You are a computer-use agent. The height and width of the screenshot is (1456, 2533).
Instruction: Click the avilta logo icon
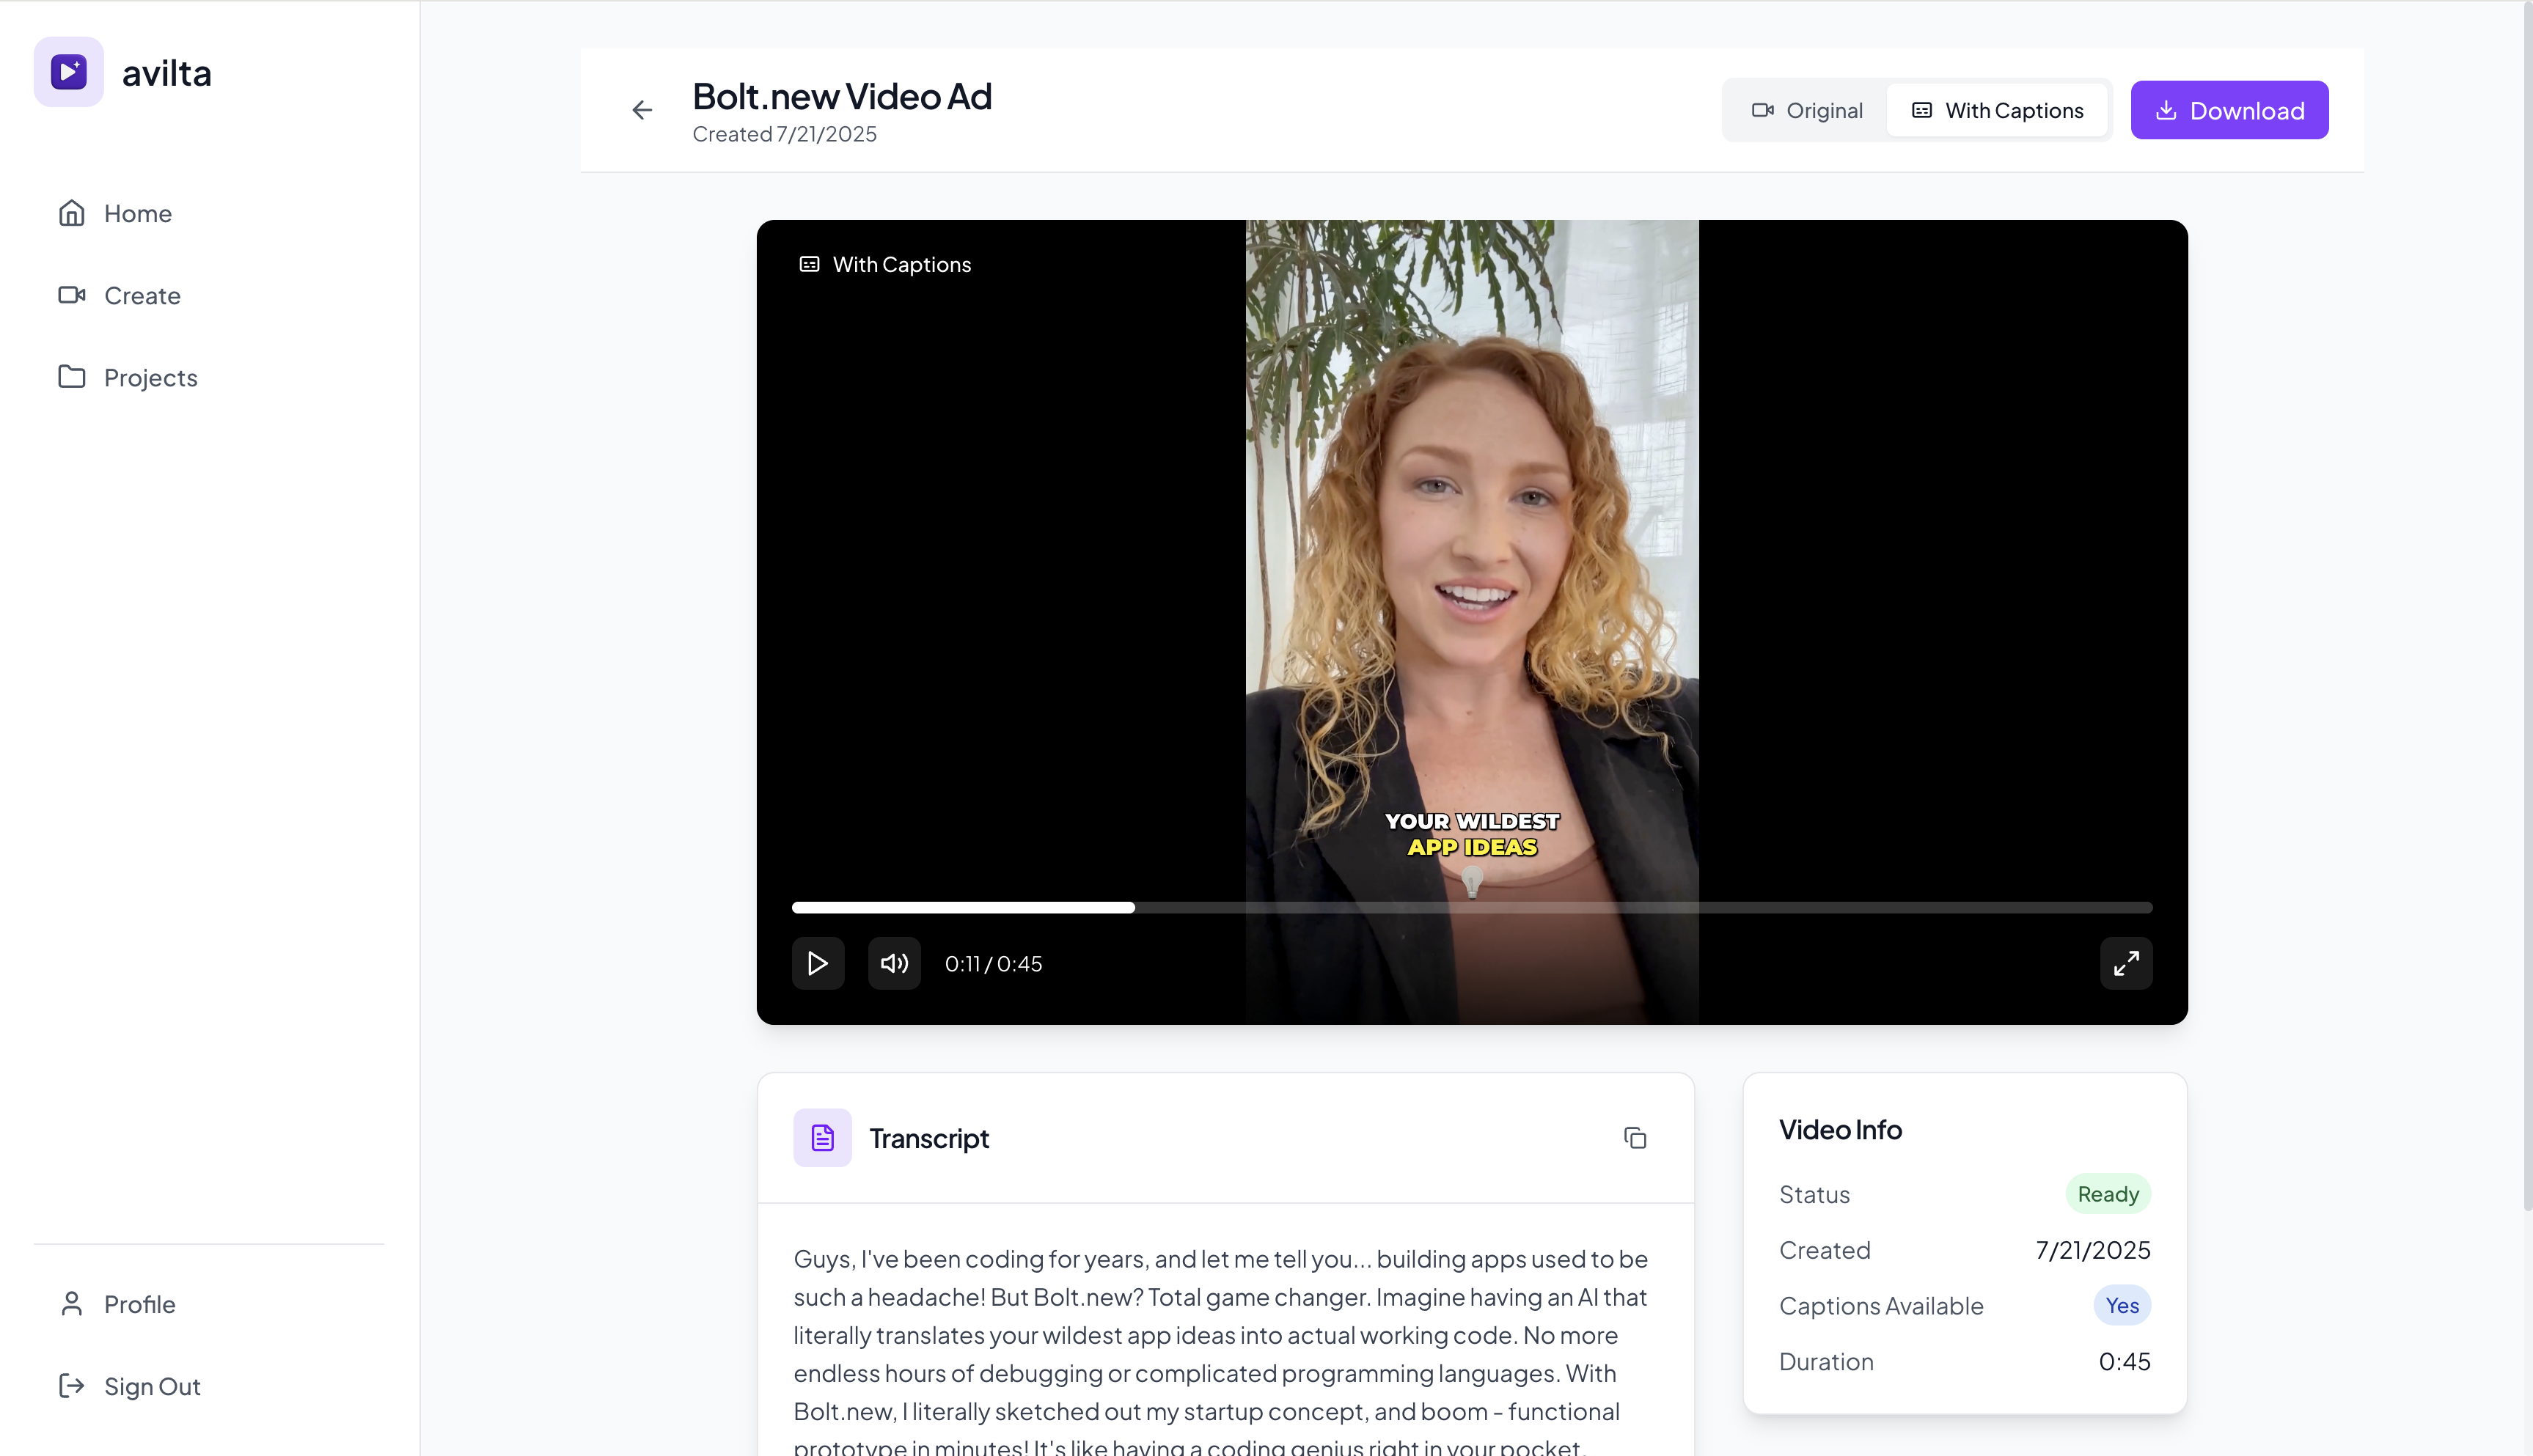pyautogui.click(x=68, y=72)
